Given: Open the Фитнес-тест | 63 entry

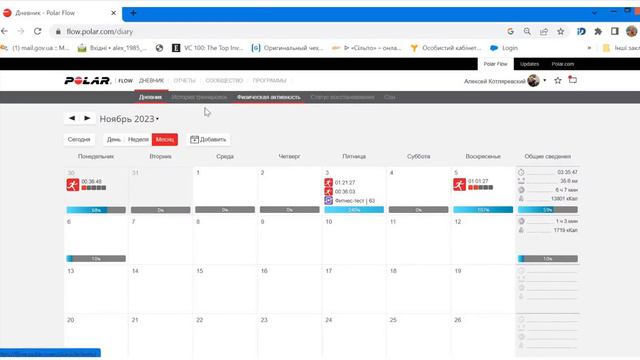Looking at the screenshot, I should click(x=355, y=201).
